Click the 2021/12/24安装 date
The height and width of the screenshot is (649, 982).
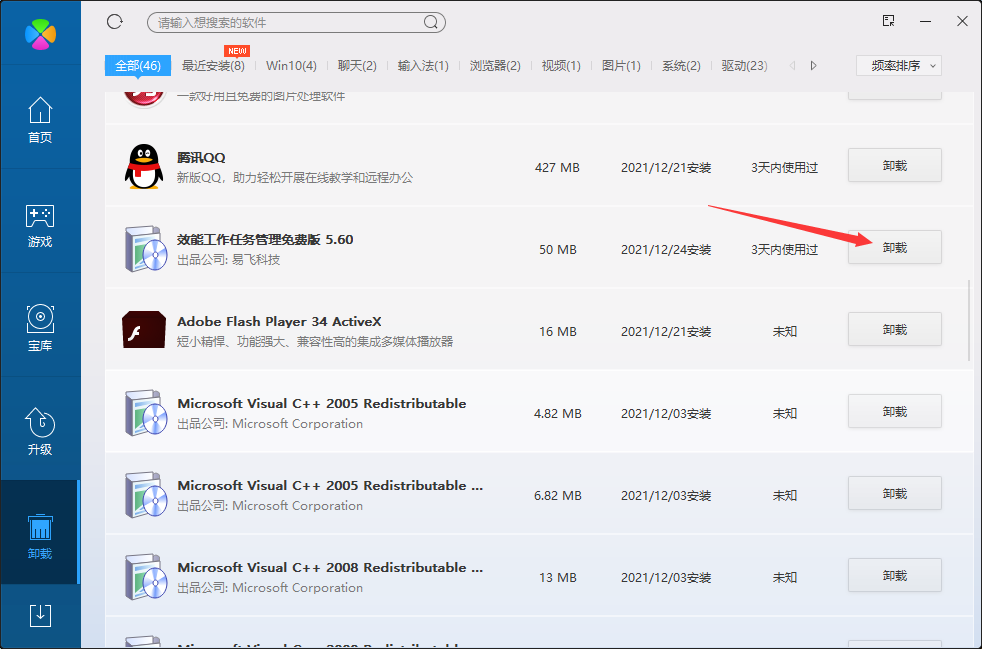[x=666, y=249]
